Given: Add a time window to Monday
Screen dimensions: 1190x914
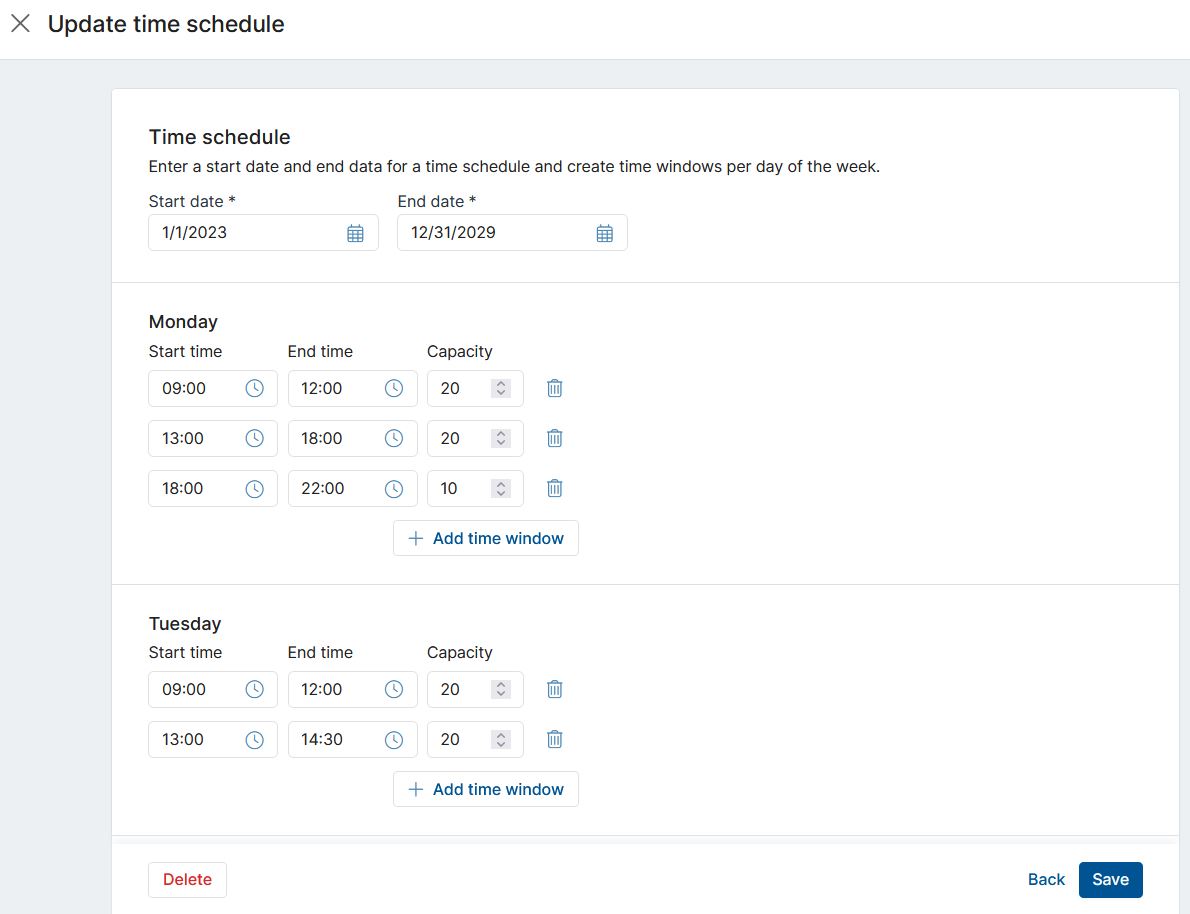Looking at the screenshot, I should click(486, 538).
